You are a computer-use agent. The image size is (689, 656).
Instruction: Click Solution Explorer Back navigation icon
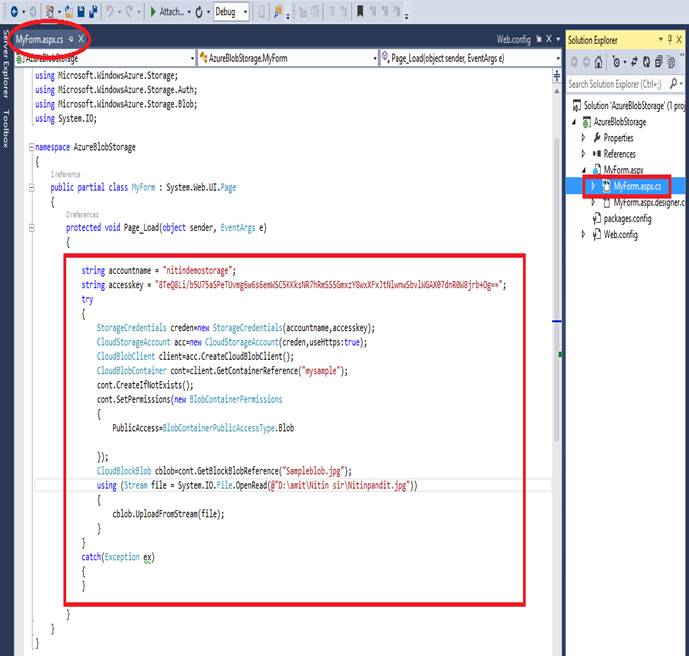pos(574,62)
